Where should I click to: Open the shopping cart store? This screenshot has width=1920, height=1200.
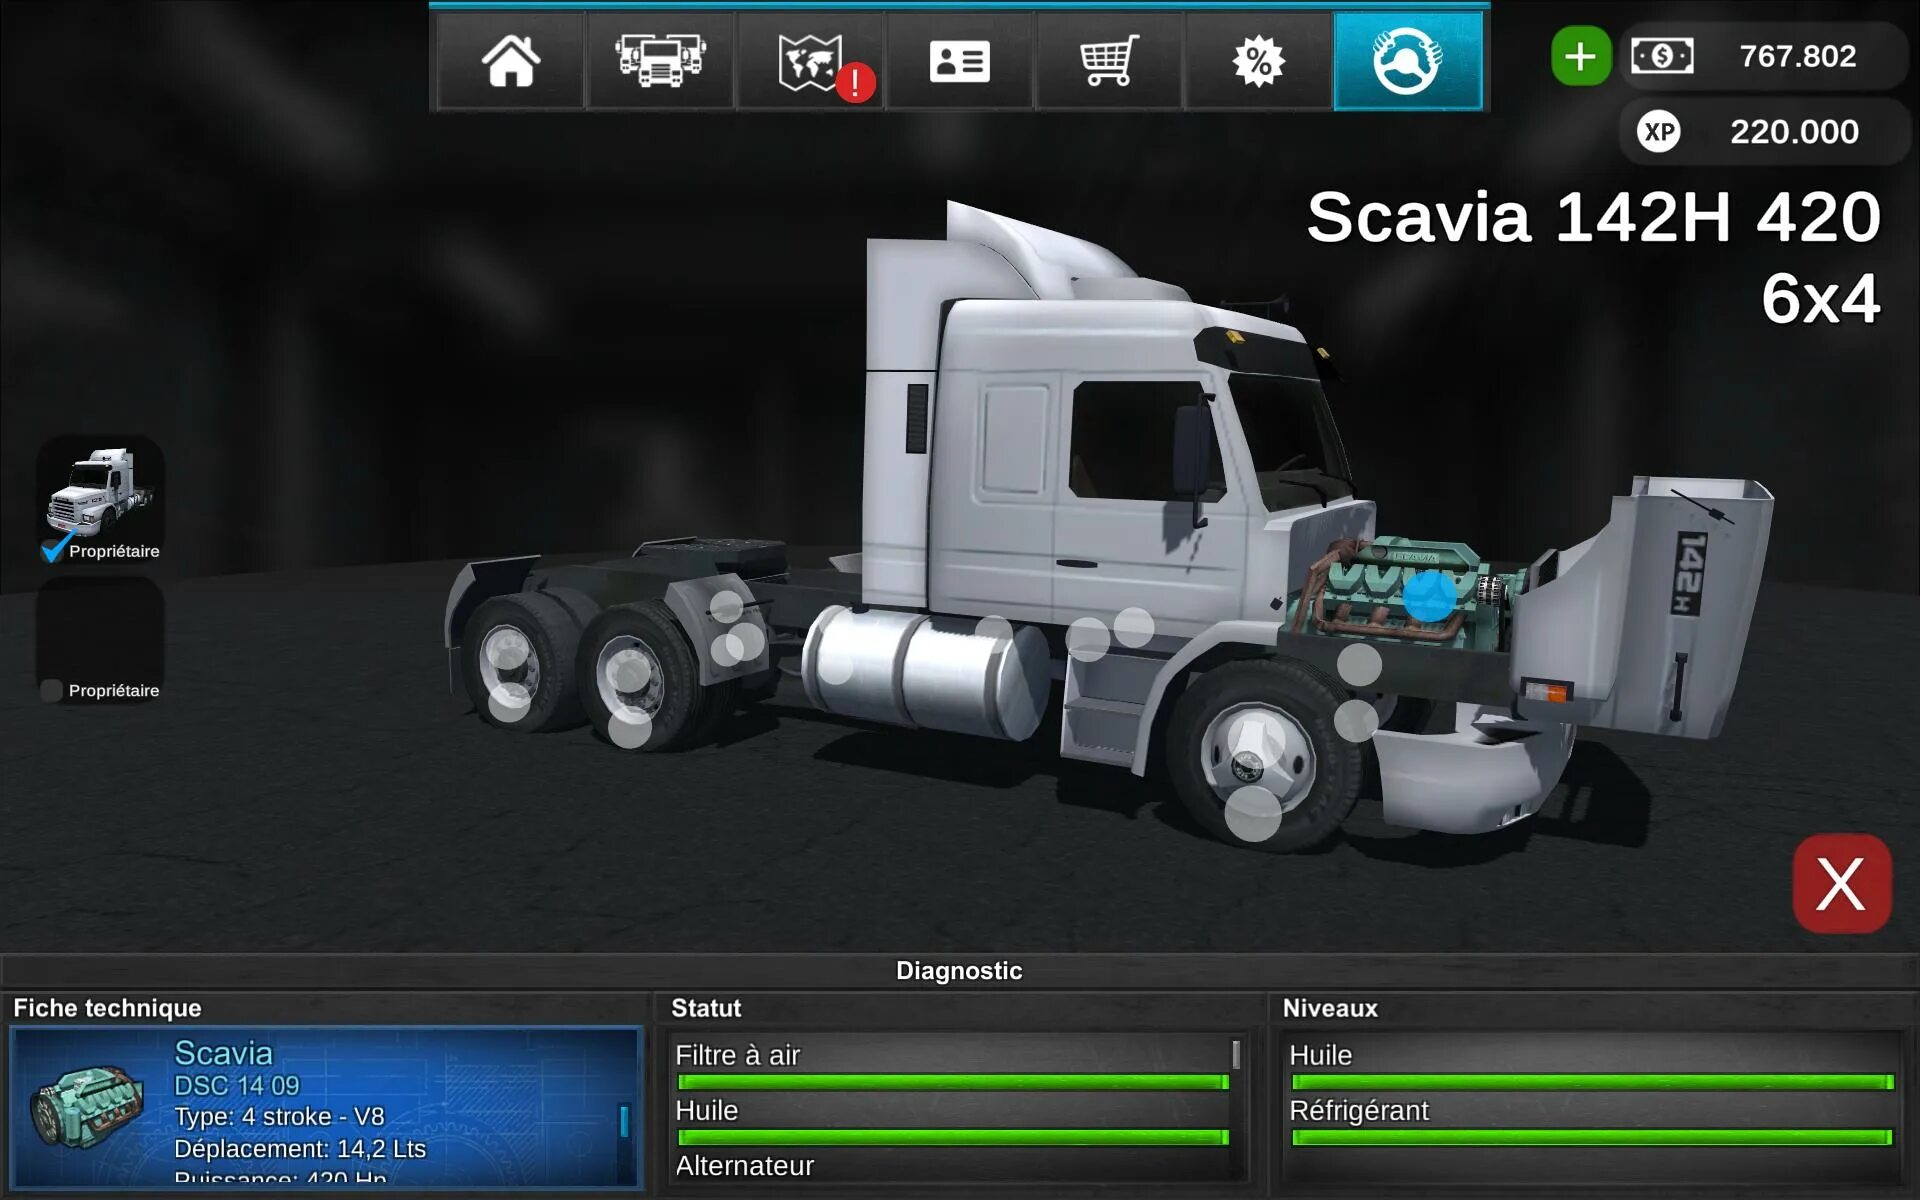point(1109,61)
